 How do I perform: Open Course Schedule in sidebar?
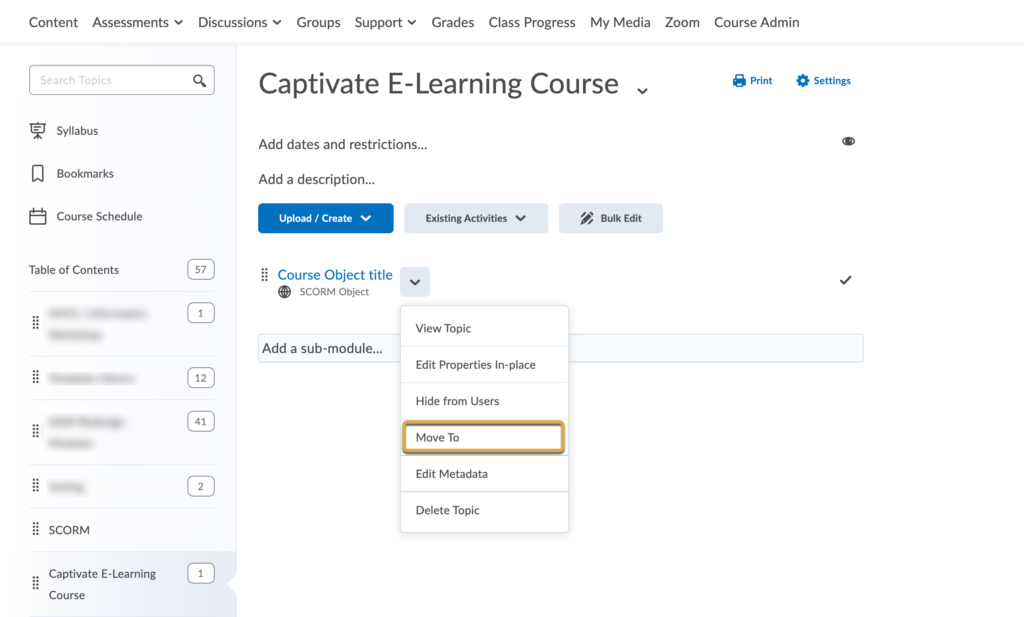pos(99,216)
